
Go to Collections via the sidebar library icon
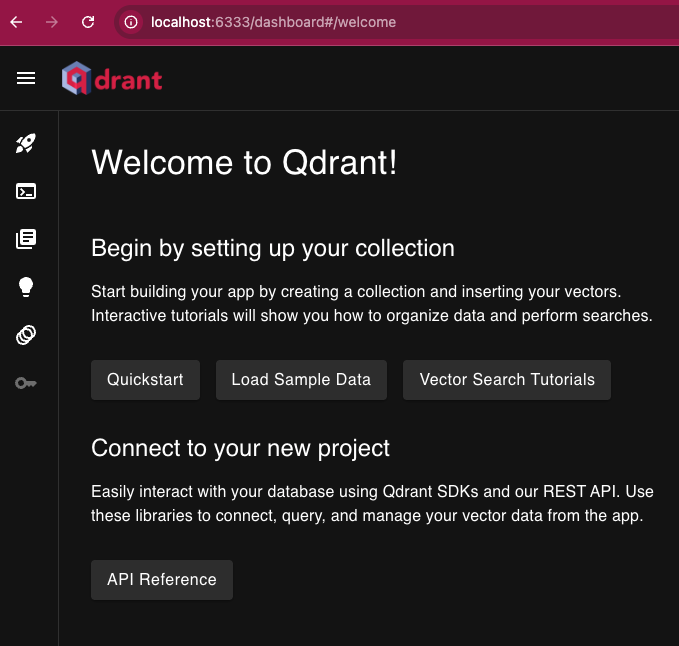pos(26,239)
